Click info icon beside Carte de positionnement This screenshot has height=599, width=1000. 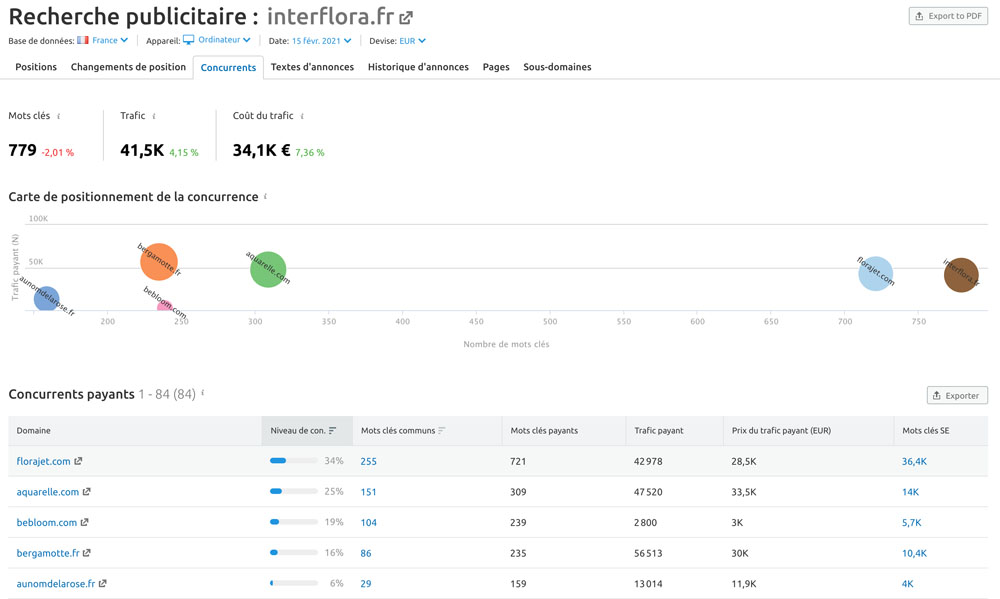(265, 196)
